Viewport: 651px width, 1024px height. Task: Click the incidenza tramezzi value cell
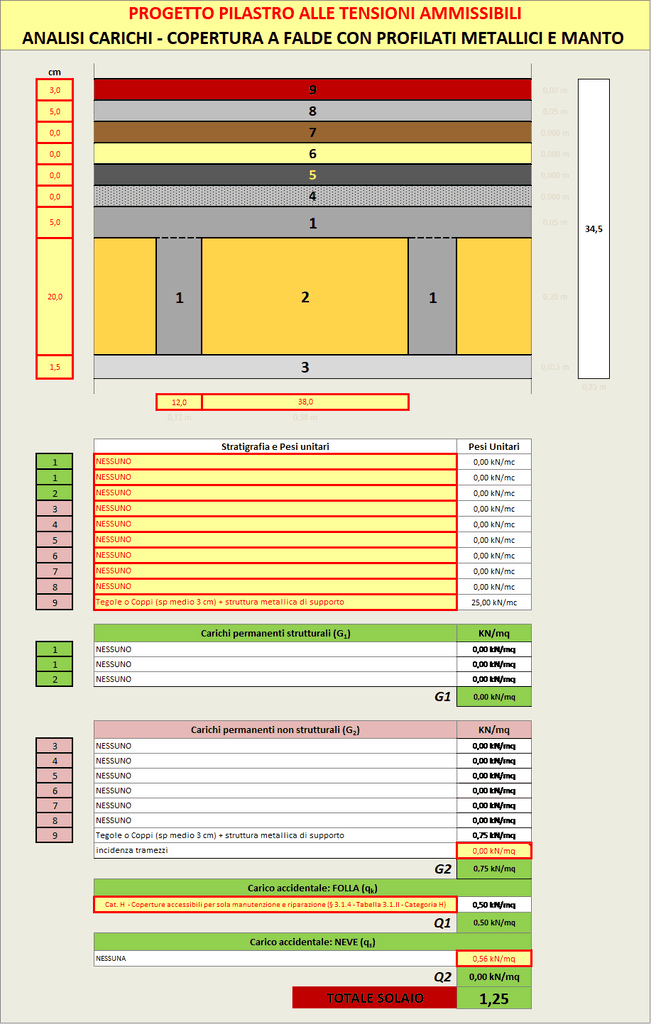(494, 851)
